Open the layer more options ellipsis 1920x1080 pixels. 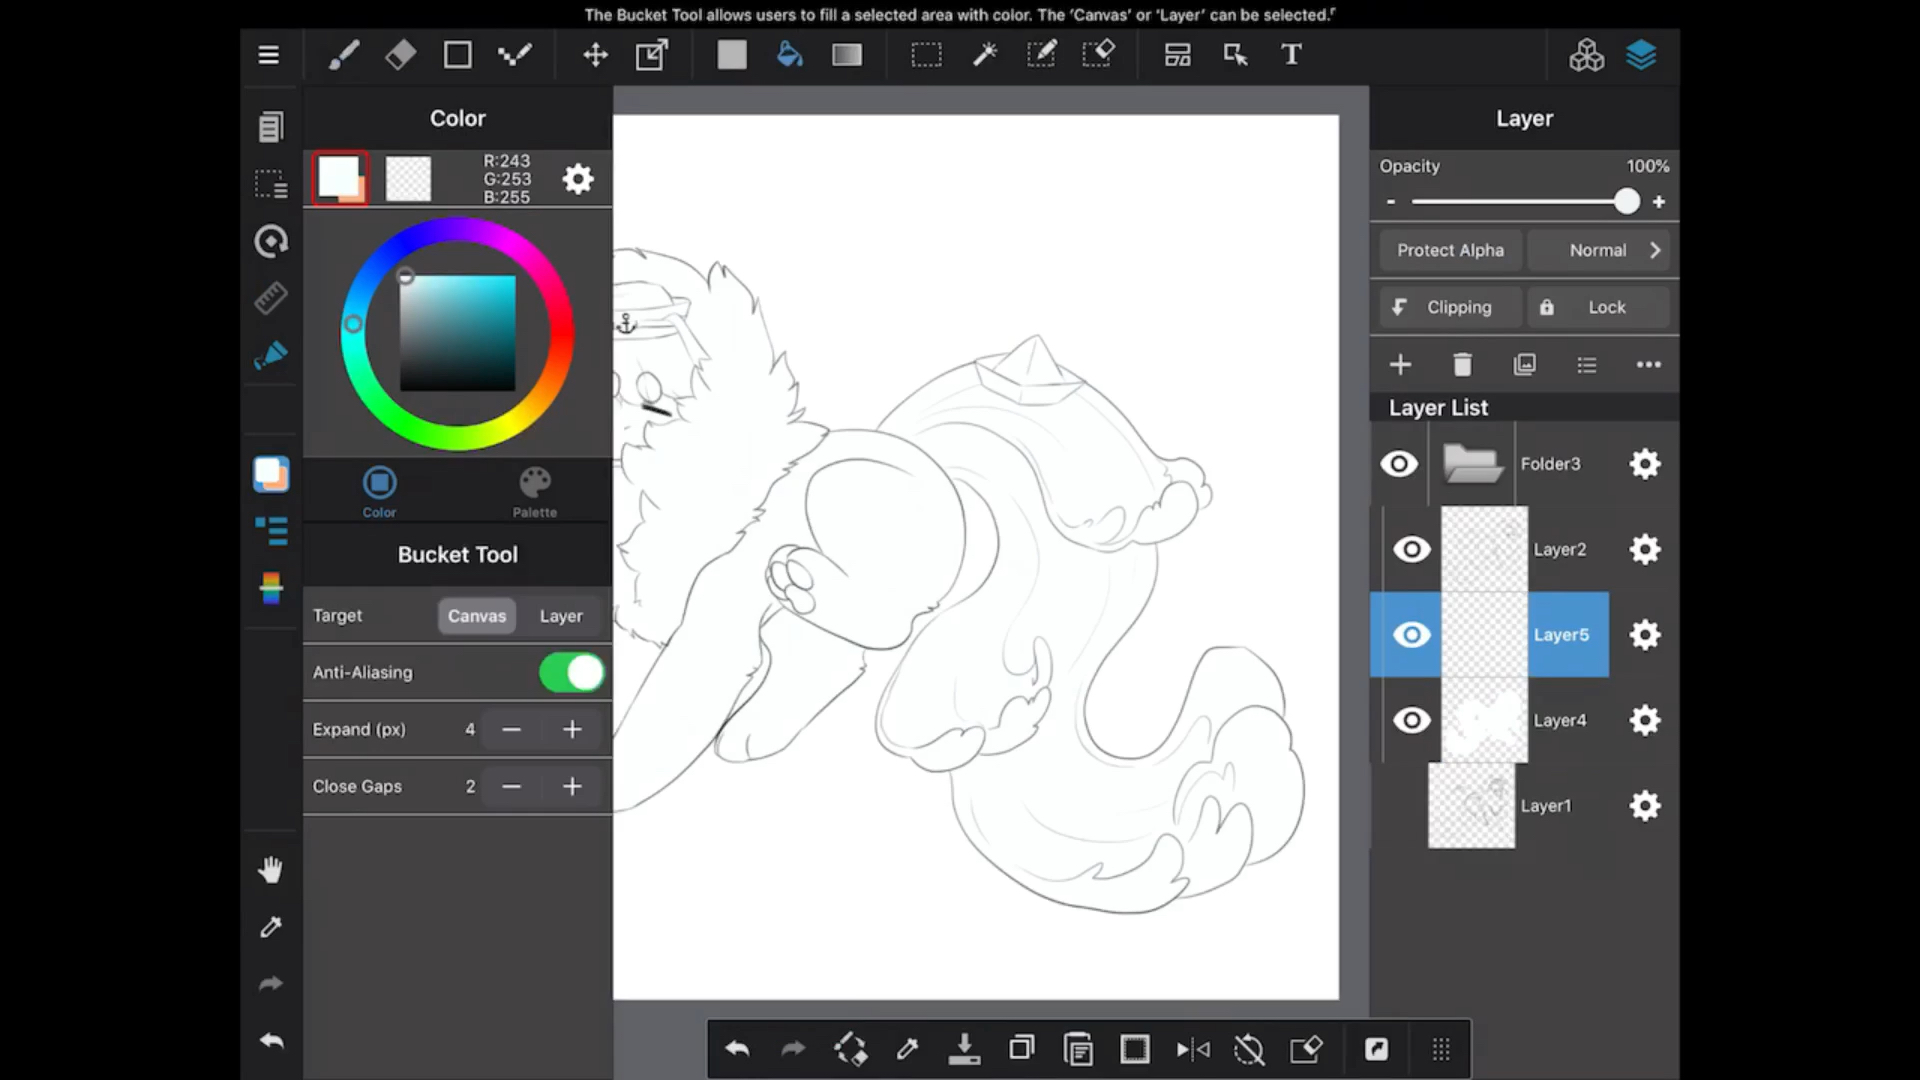(1648, 365)
